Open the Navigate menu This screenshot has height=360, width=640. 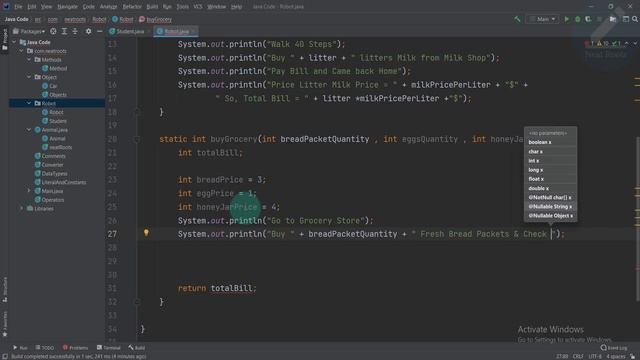coord(67,7)
